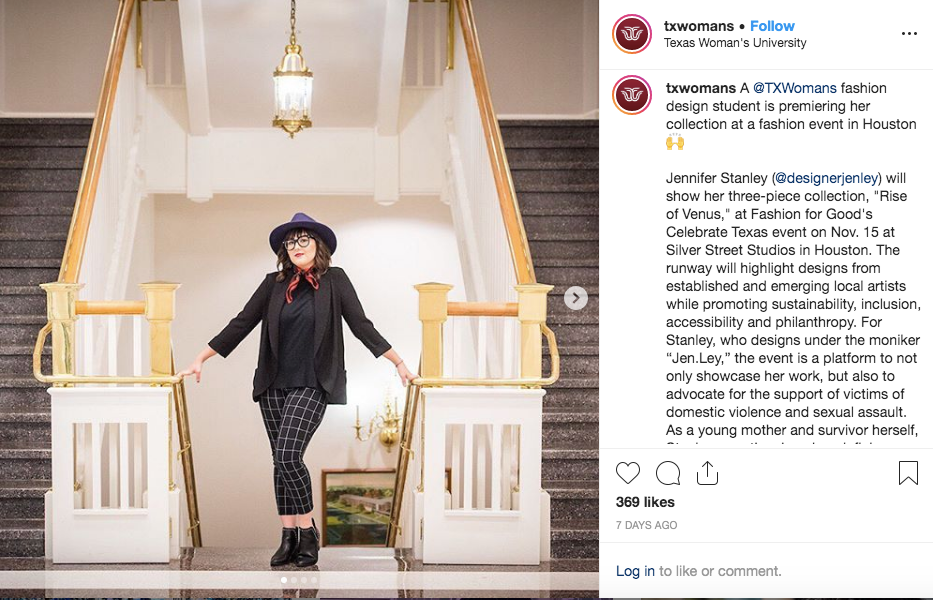The image size is (933, 600).
Task: Open the comment bubble icon
Action: 668,473
